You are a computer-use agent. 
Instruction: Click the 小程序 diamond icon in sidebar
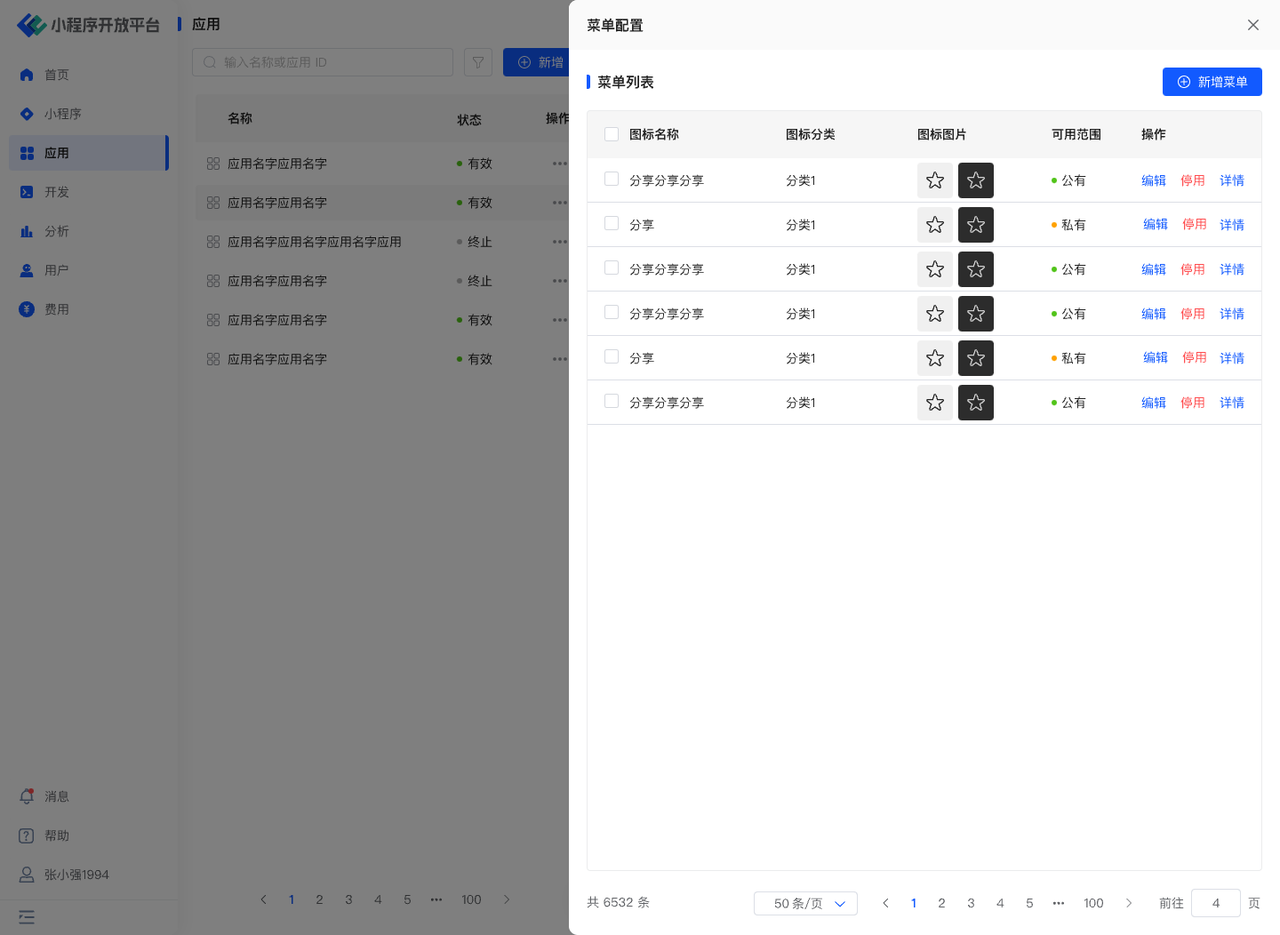pos(27,114)
